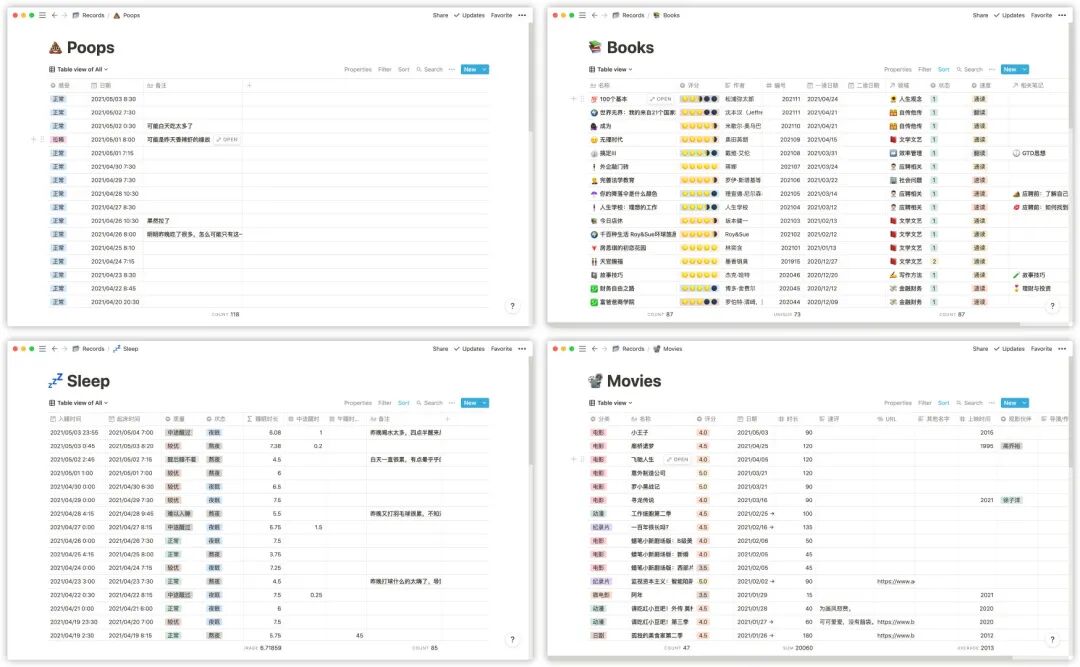This screenshot has height=667, width=1080.
Task: Click the poop emoji icon beside Poops title
Action: point(55,48)
